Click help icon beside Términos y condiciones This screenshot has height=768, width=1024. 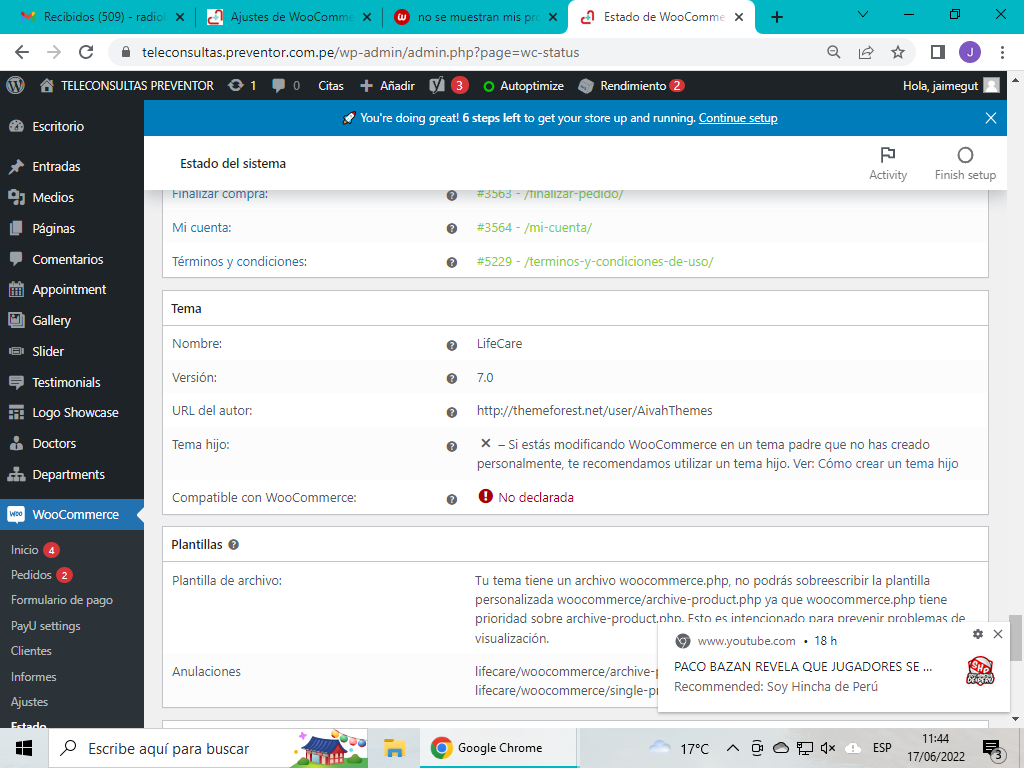click(451, 263)
